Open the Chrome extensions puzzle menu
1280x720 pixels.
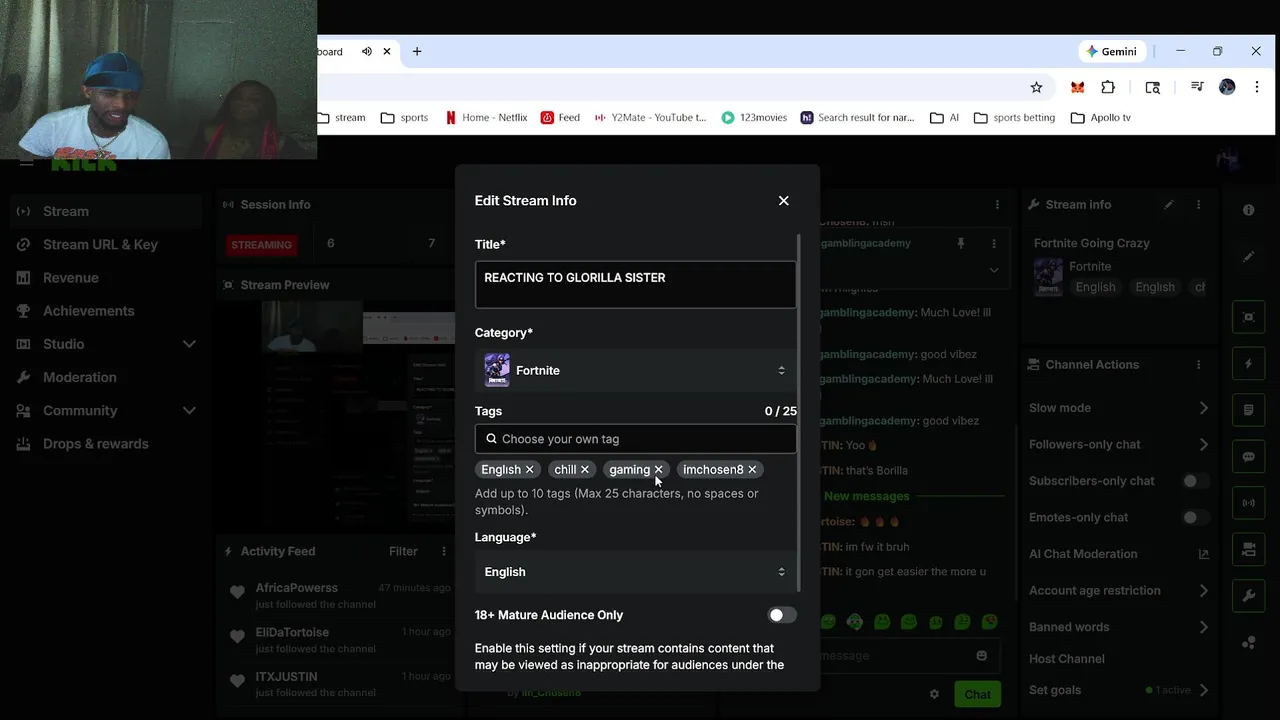(x=1108, y=88)
